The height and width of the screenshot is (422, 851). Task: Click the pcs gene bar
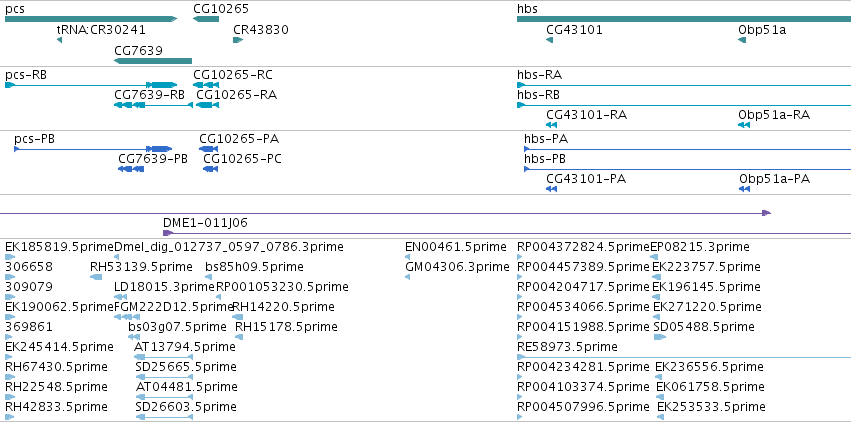(91, 19)
